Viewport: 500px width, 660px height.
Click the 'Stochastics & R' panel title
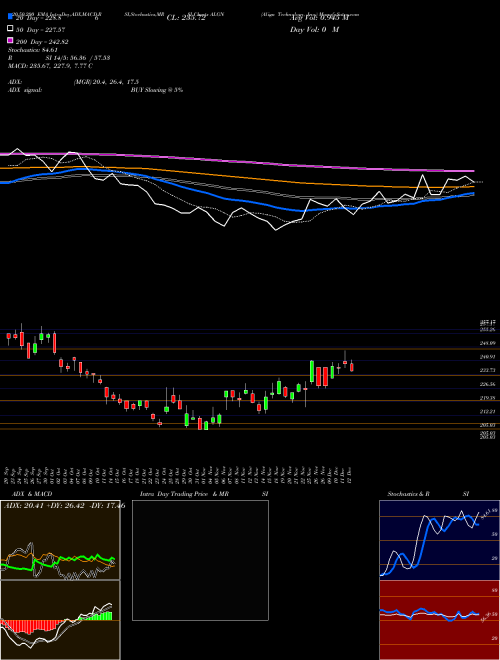tap(409, 494)
